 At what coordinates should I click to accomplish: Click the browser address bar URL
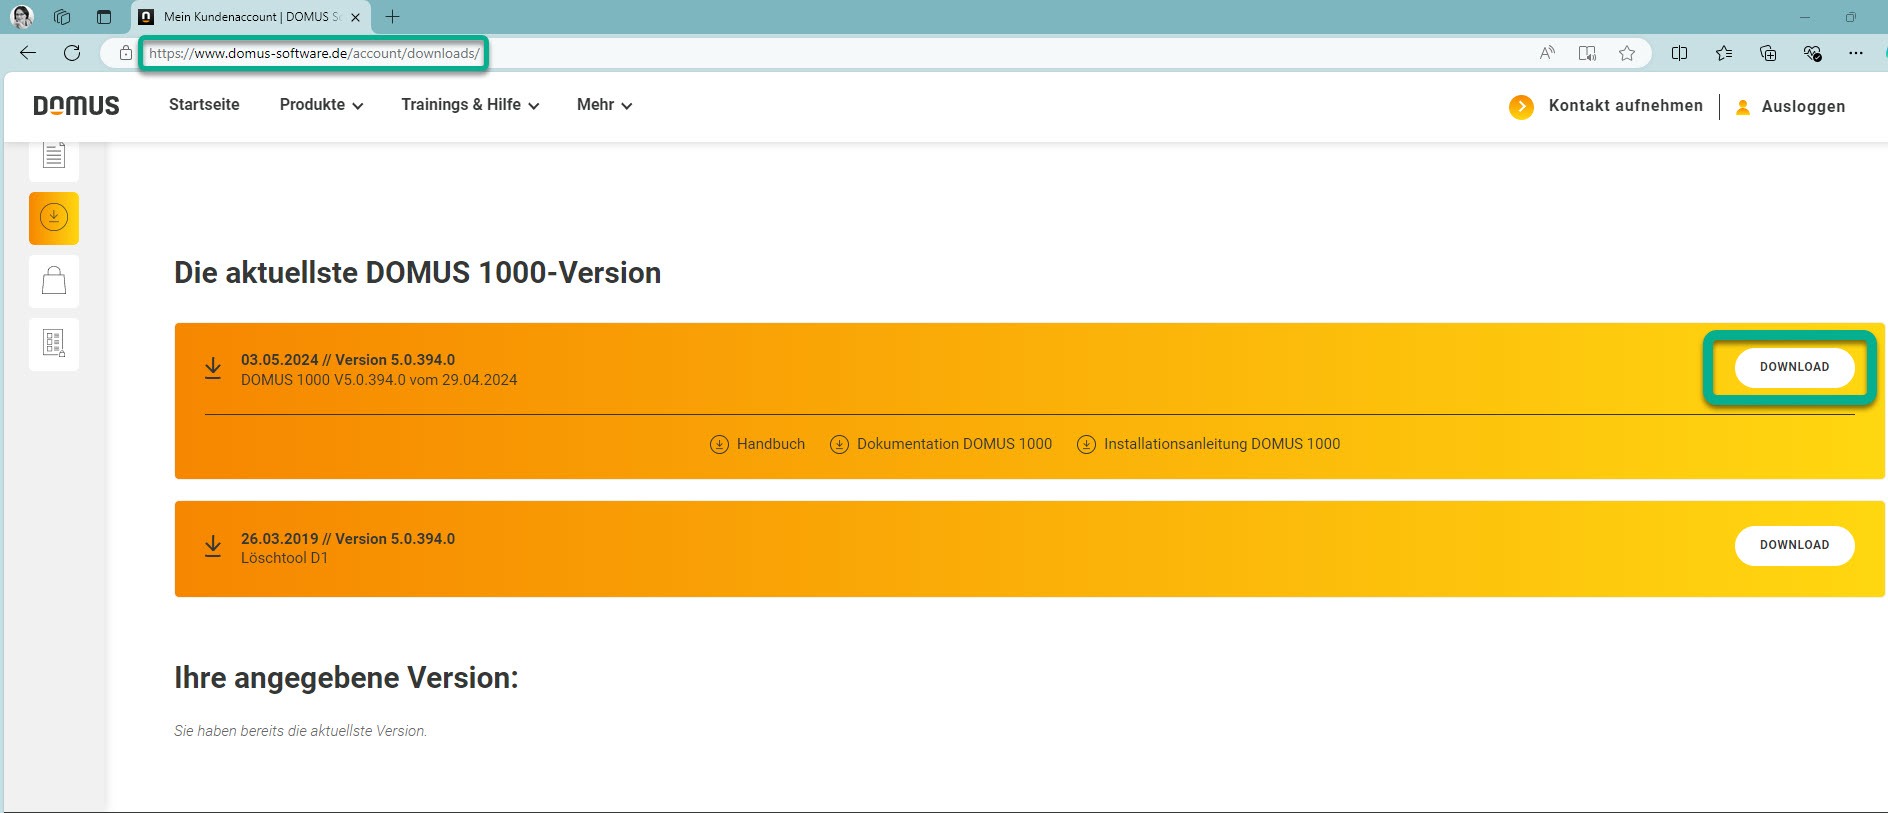point(314,53)
